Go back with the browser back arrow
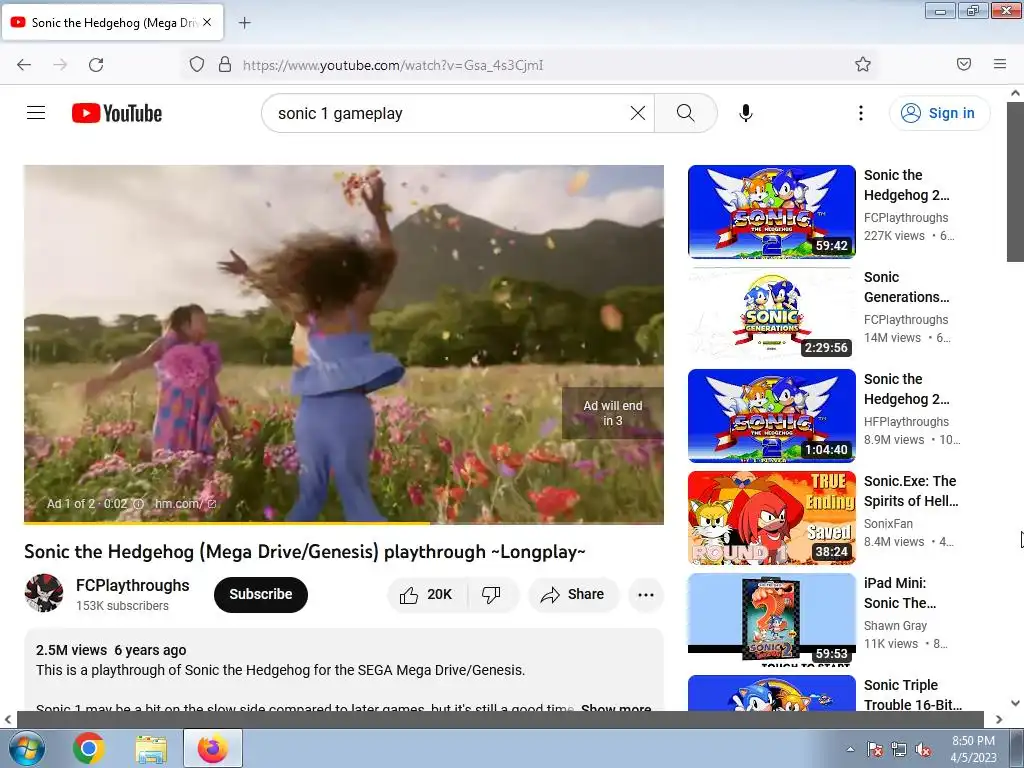 point(24,65)
